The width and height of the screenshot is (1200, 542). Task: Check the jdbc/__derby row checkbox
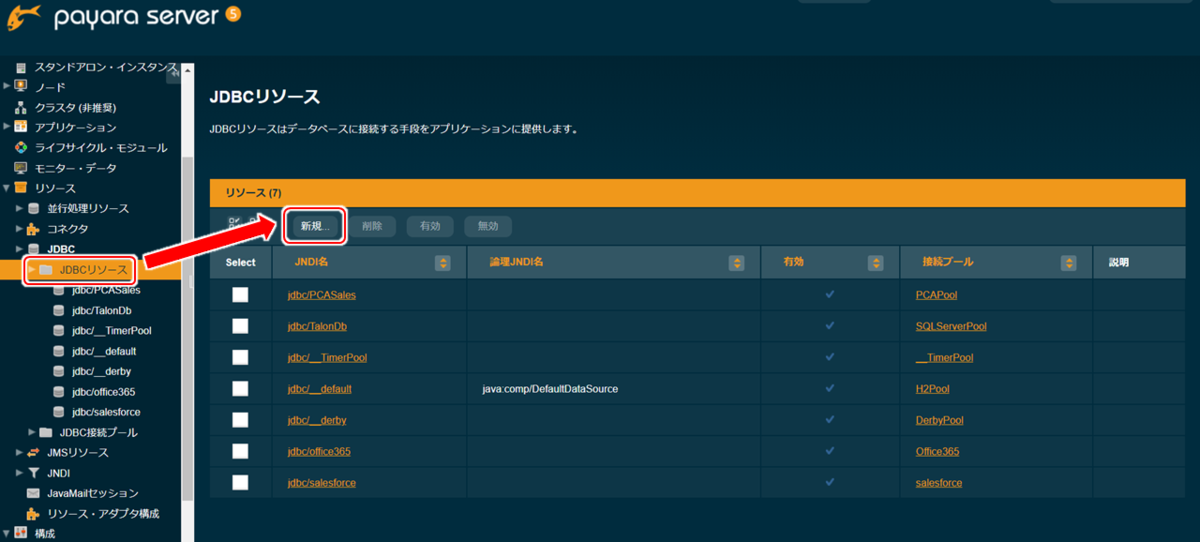point(240,420)
